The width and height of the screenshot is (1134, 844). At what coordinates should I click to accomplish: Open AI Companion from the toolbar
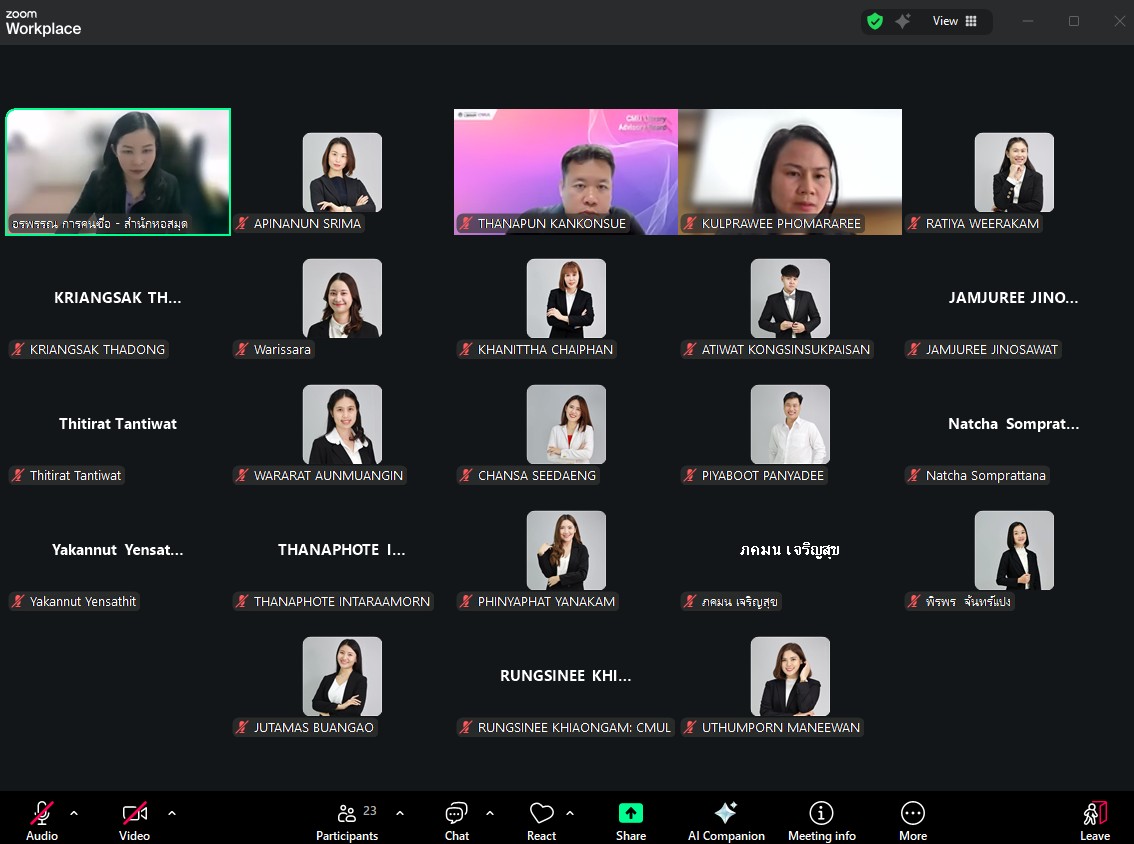[726, 820]
